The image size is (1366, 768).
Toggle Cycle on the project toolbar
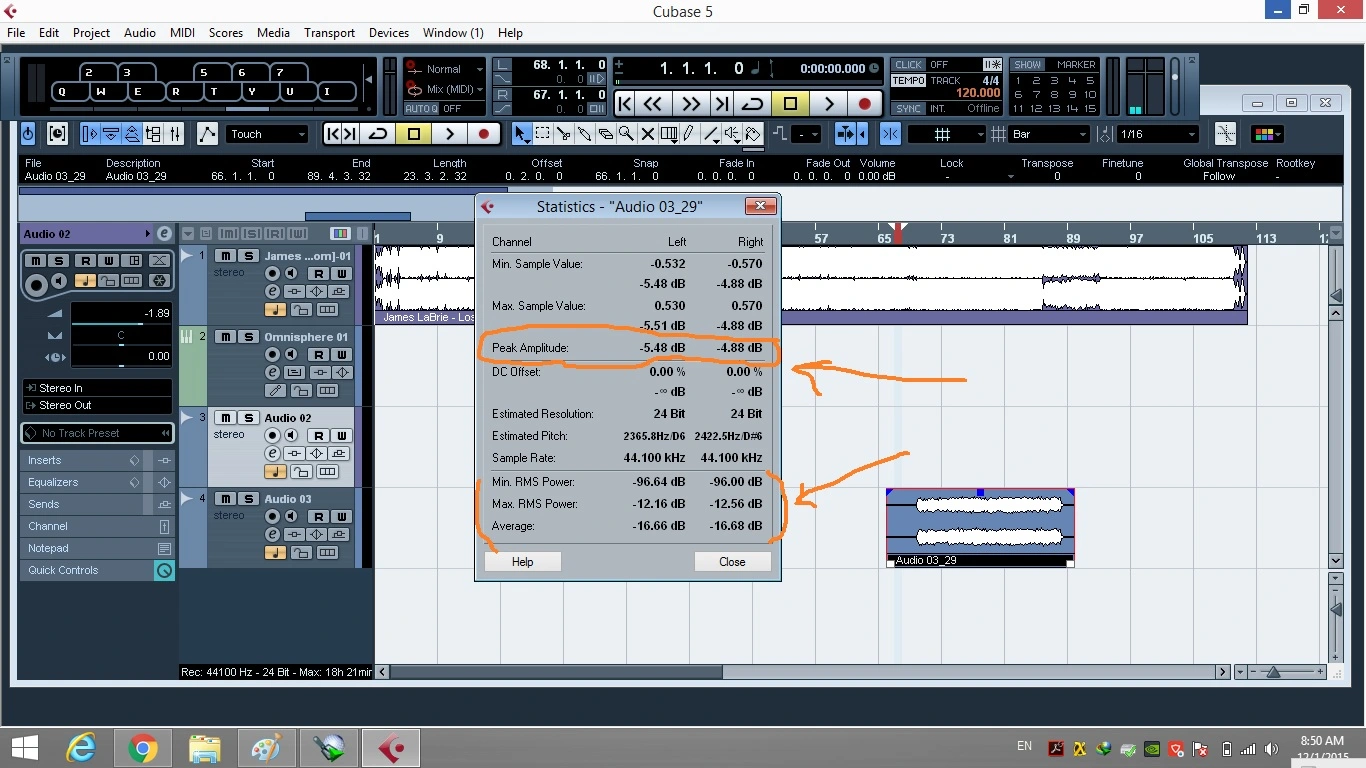pyautogui.click(x=378, y=134)
